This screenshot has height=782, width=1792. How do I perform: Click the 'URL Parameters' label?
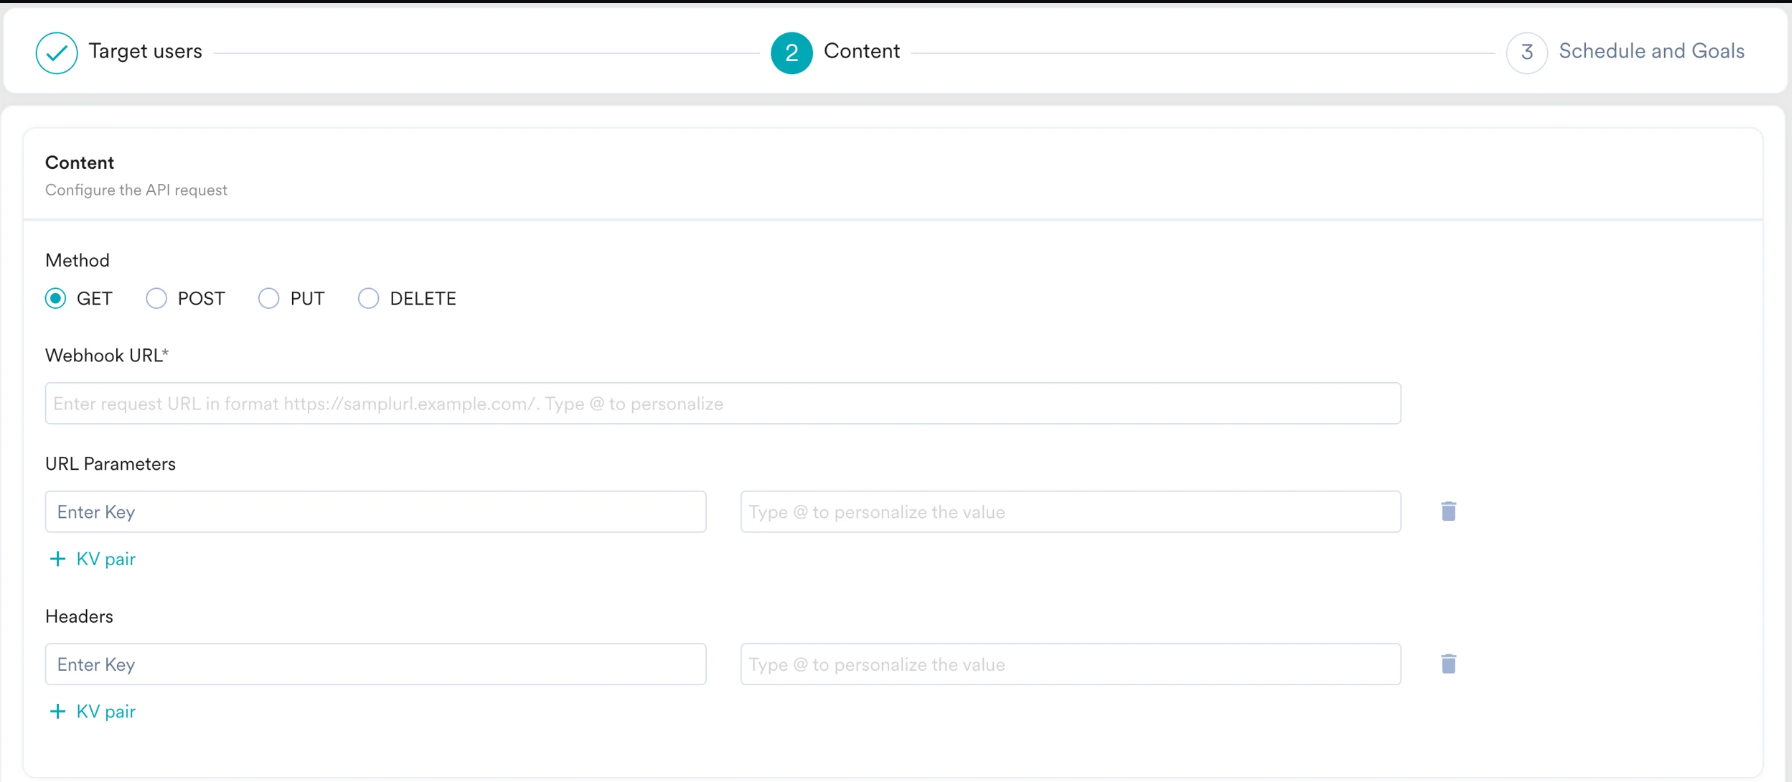[110, 464]
